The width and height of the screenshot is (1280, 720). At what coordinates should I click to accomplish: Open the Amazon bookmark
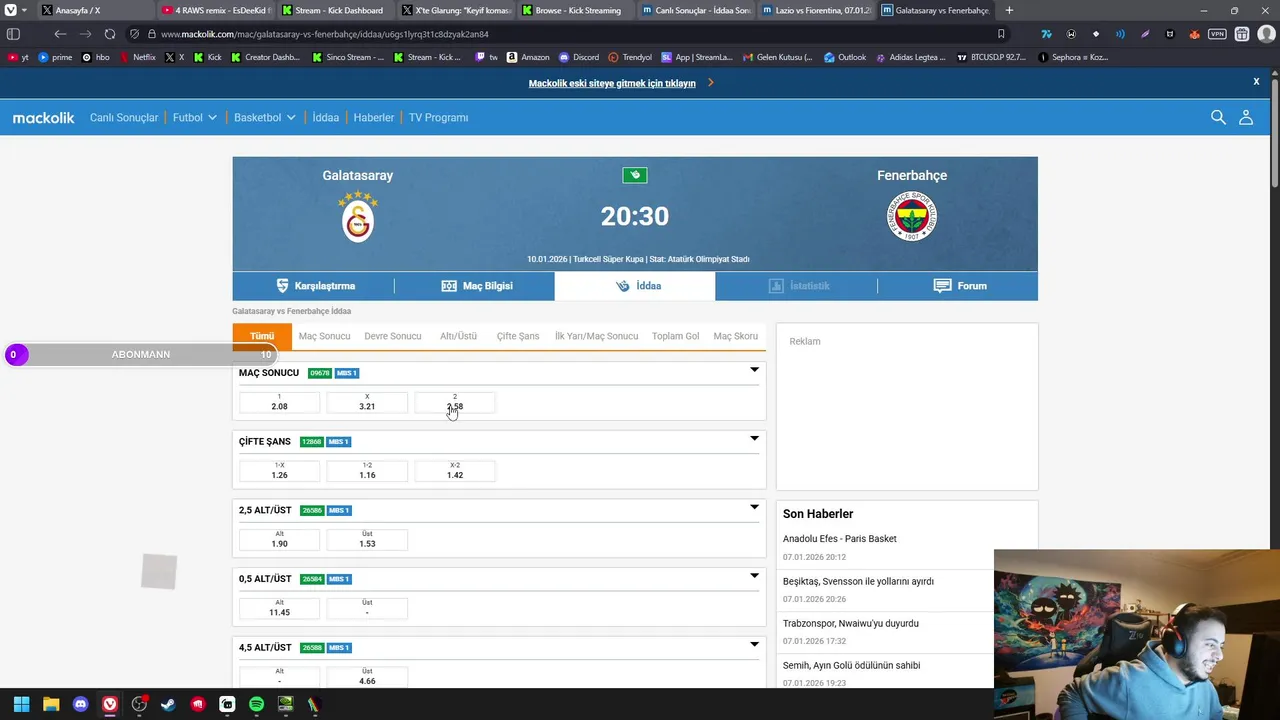pyautogui.click(x=528, y=57)
